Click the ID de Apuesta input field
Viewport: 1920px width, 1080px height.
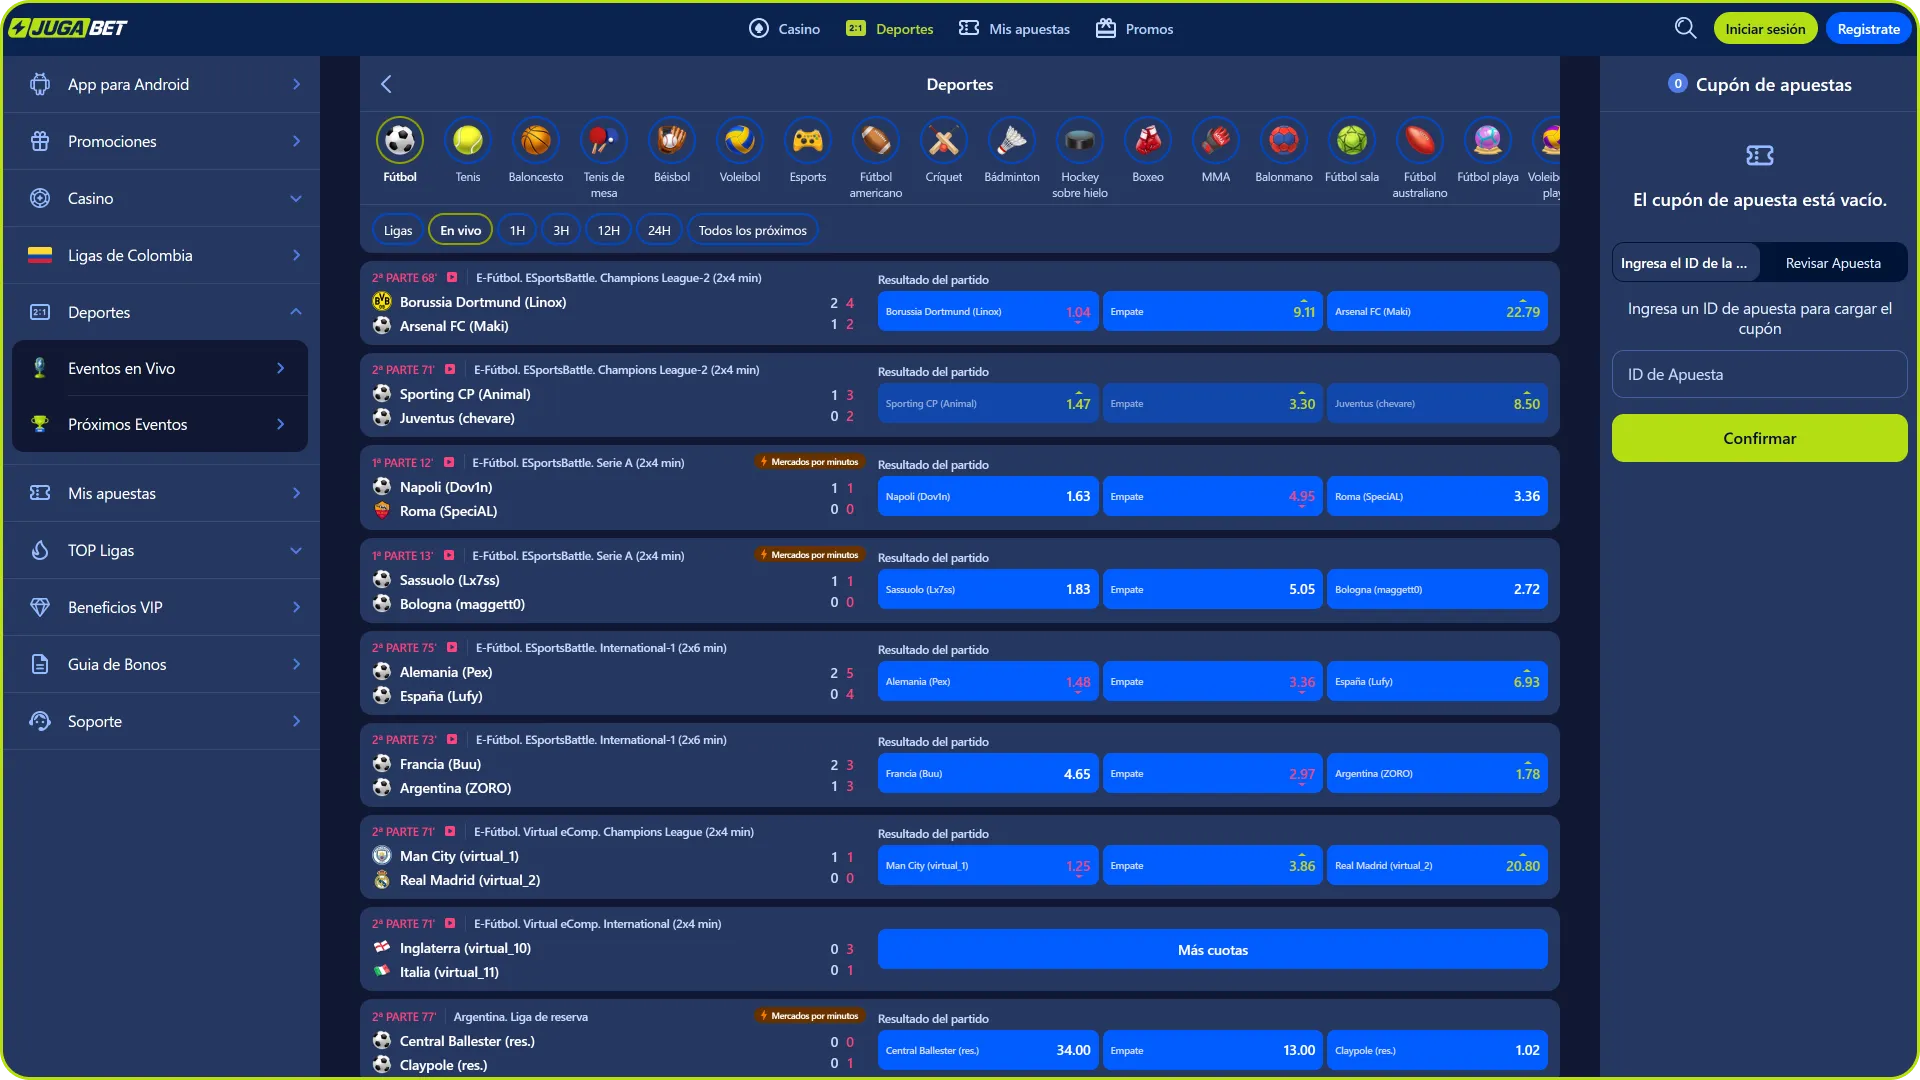1760,374
